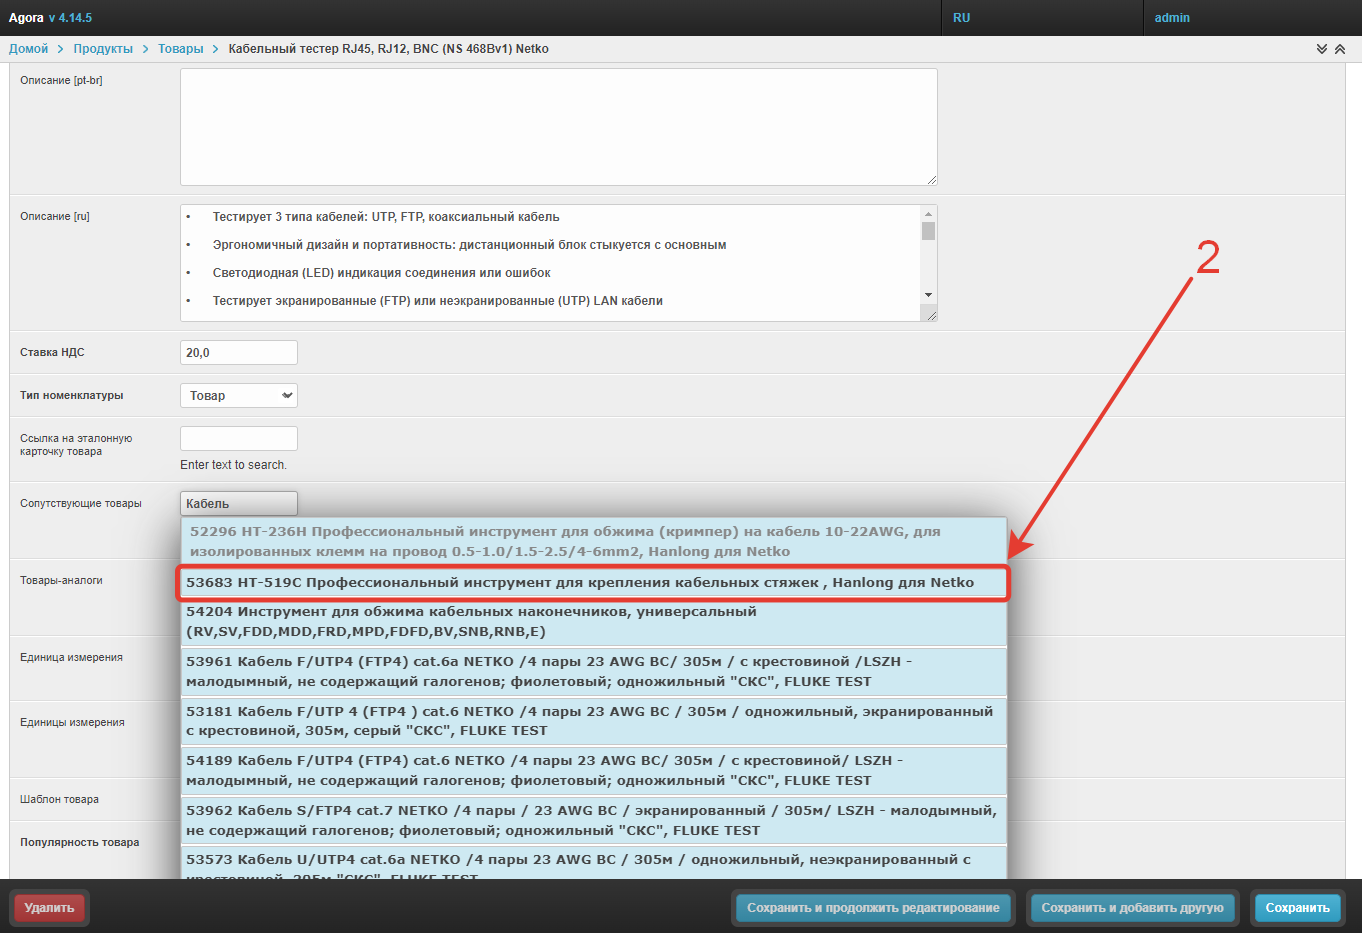Image resolution: width=1362 pixels, height=933 pixels.
Task: Click the Сопутствующие товары search field
Action: 238,504
